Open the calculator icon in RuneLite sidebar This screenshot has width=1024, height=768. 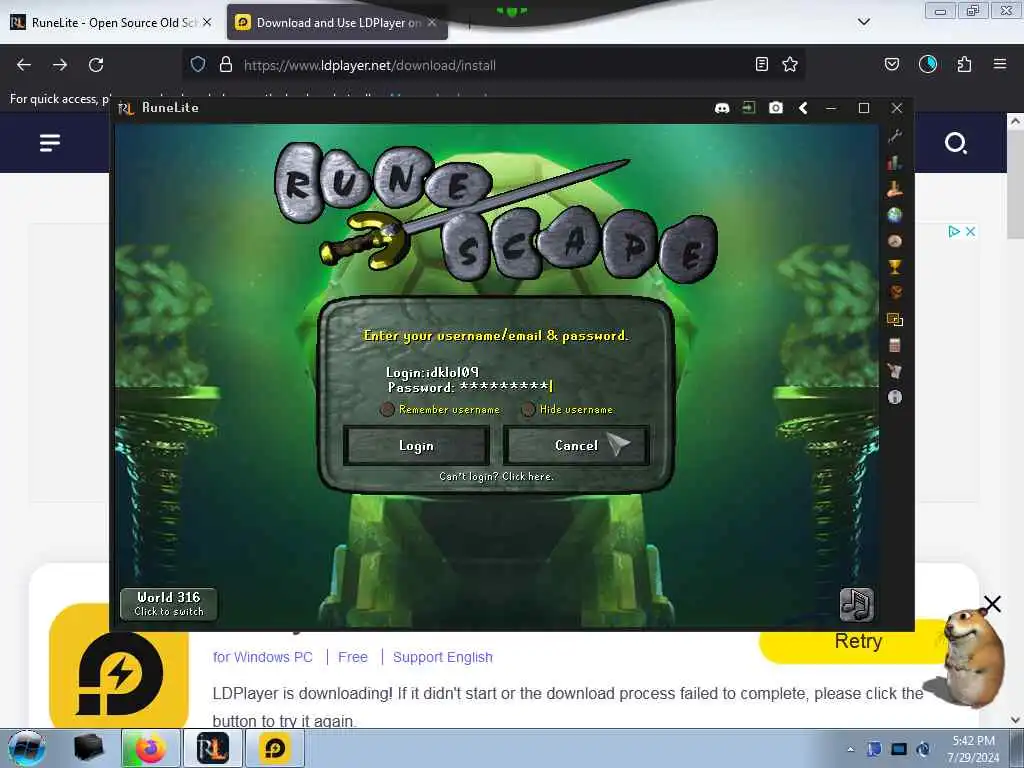click(895, 345)
